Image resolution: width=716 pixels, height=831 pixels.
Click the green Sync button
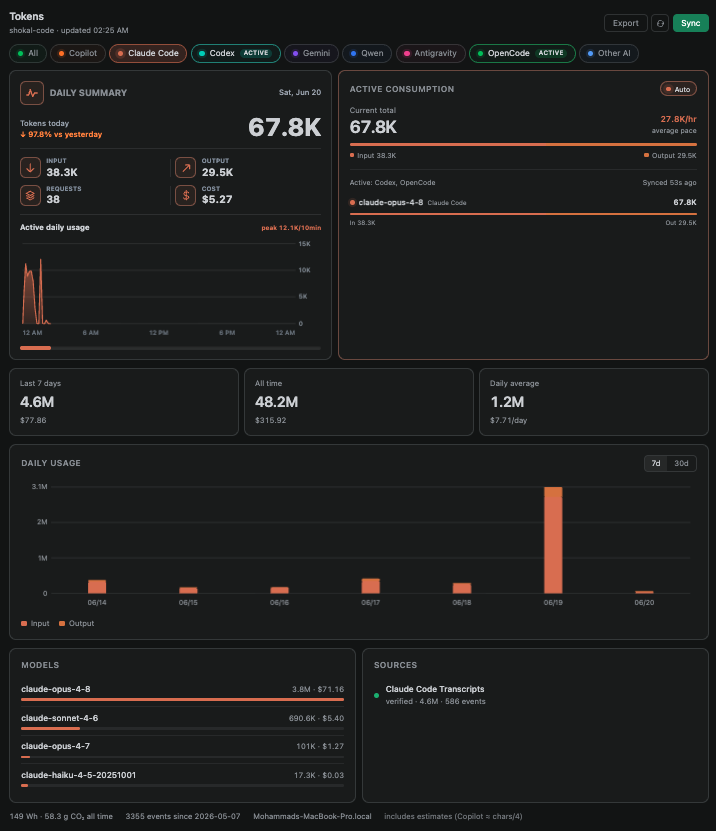[691, 23]
